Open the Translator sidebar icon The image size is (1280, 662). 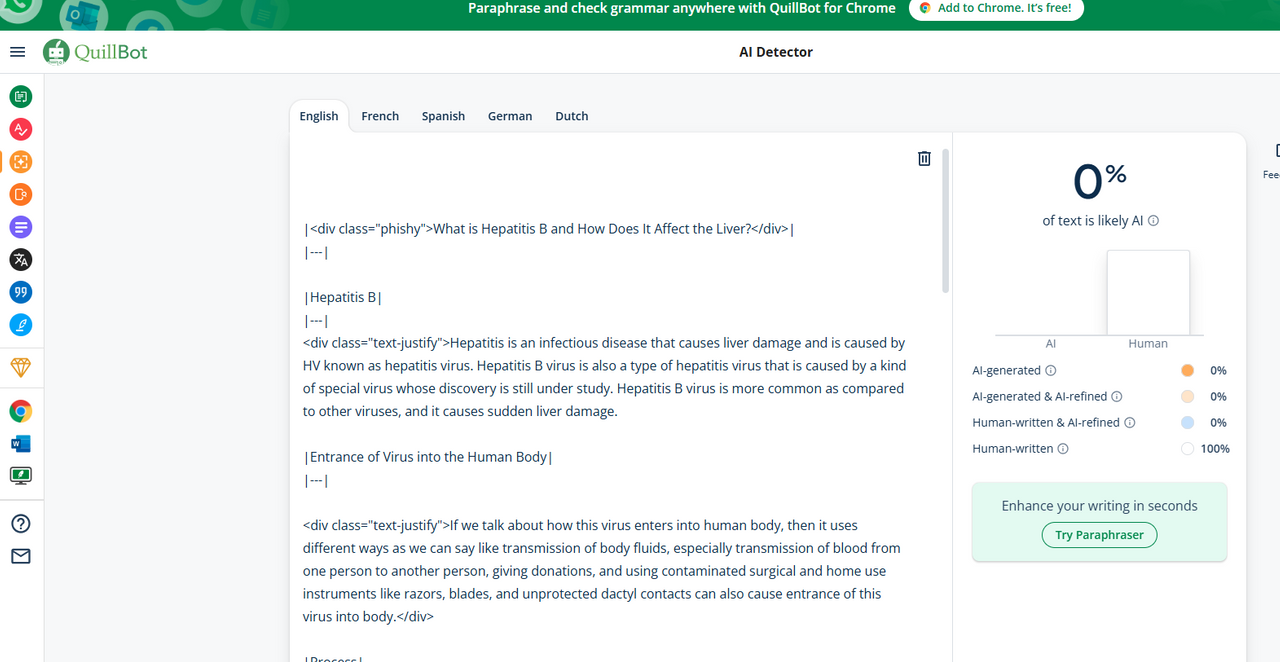pyautogui.click(x=20, y=260)
